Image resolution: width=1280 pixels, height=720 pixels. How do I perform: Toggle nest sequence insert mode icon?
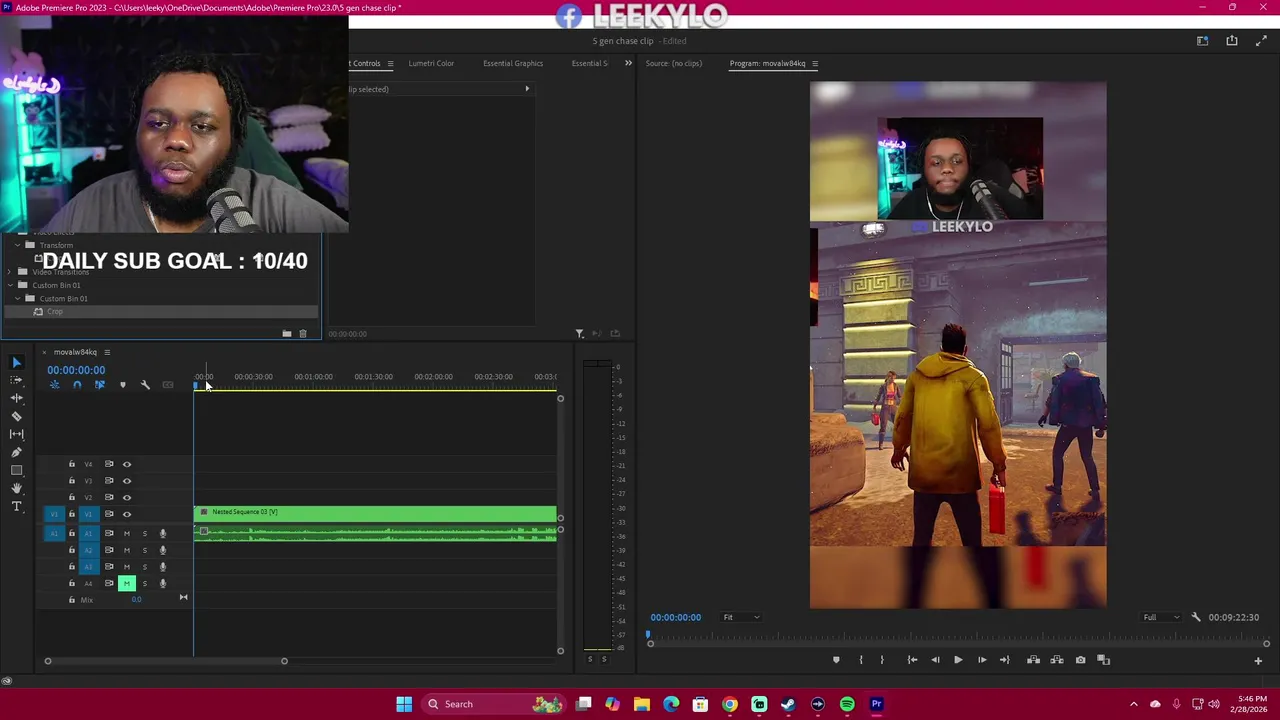55,385
